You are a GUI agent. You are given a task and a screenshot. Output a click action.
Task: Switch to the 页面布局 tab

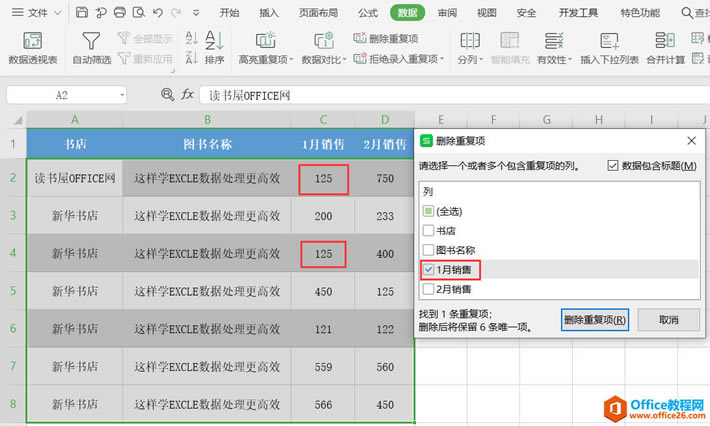click(x=318, y=13)
